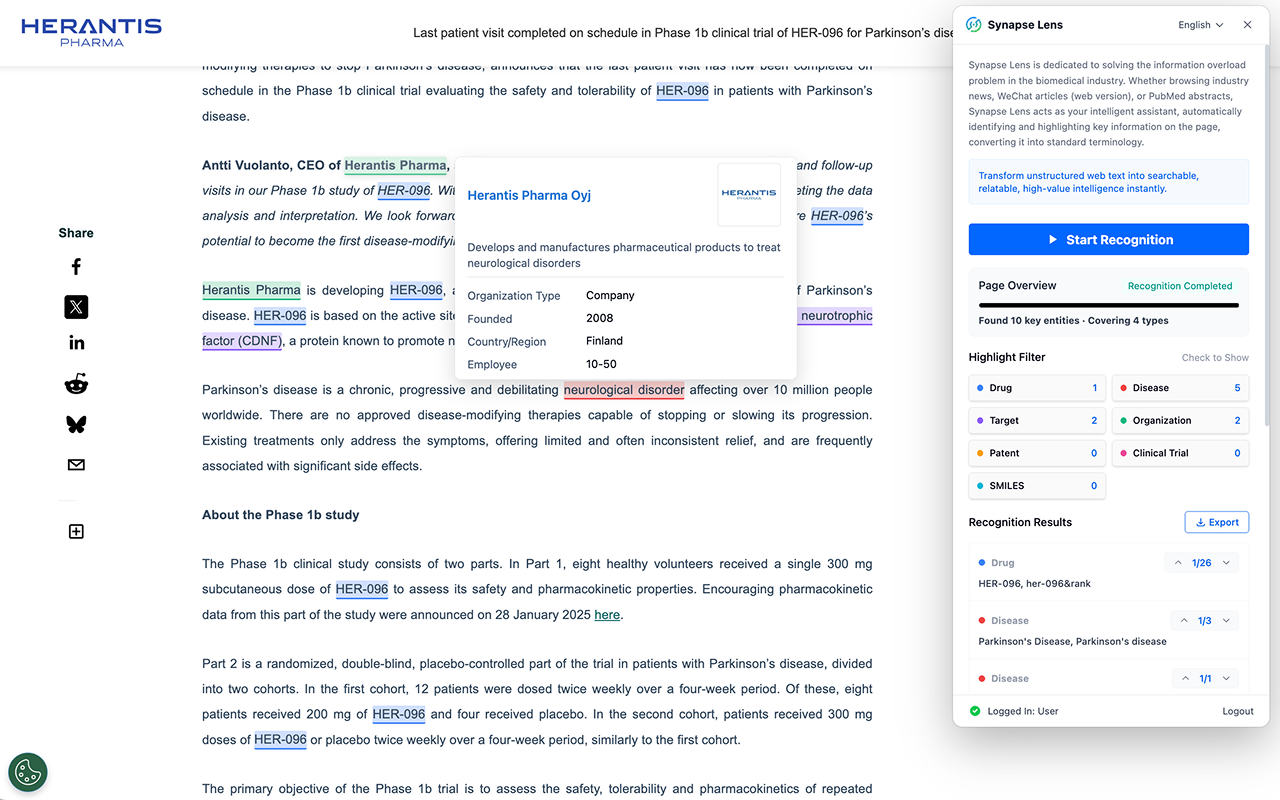Log out of Synapse Lens
The width and height of the screenshot is (1280, 800).
click(1237, 711)
